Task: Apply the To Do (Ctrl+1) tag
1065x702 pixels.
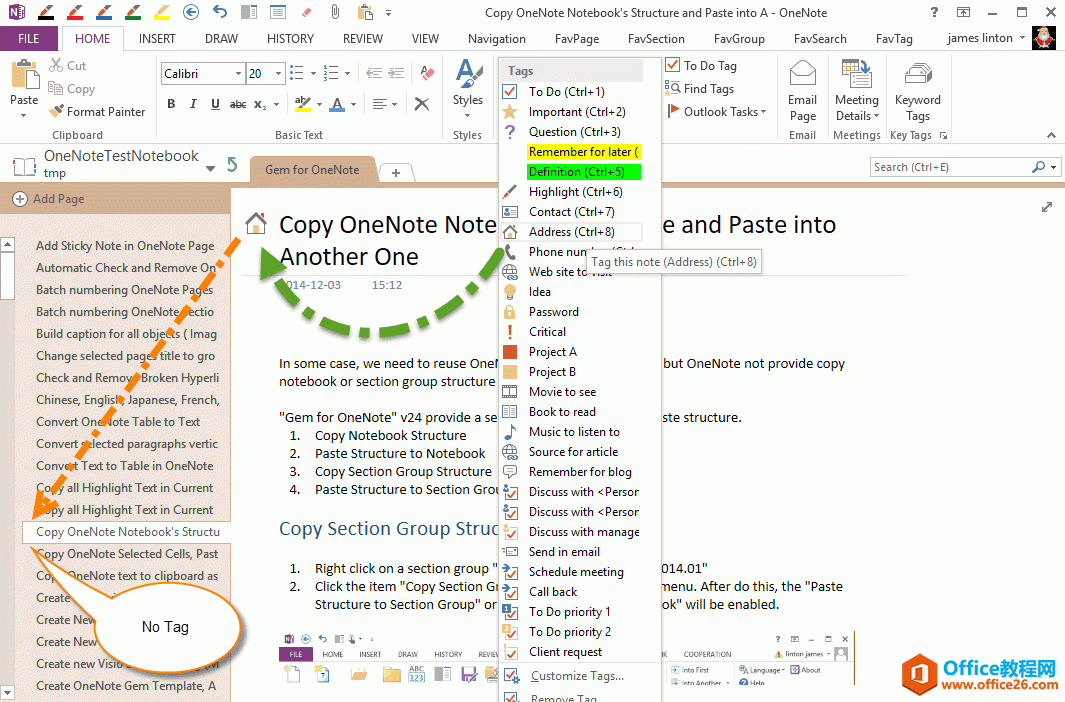Action: (566, 92)
